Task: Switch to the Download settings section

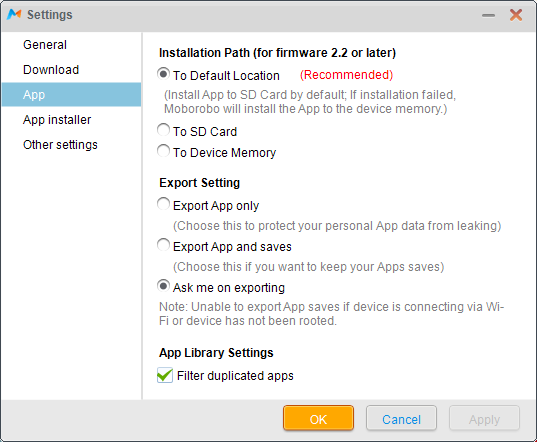Action: [51, 70]
